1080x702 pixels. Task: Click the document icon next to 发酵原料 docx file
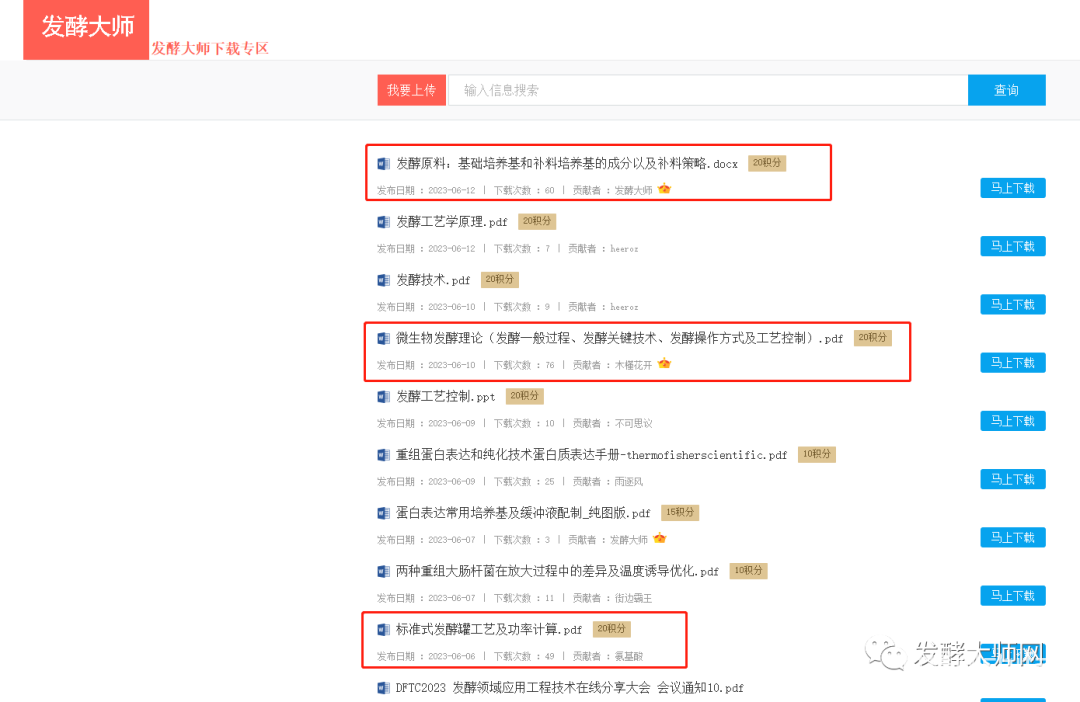383,164
